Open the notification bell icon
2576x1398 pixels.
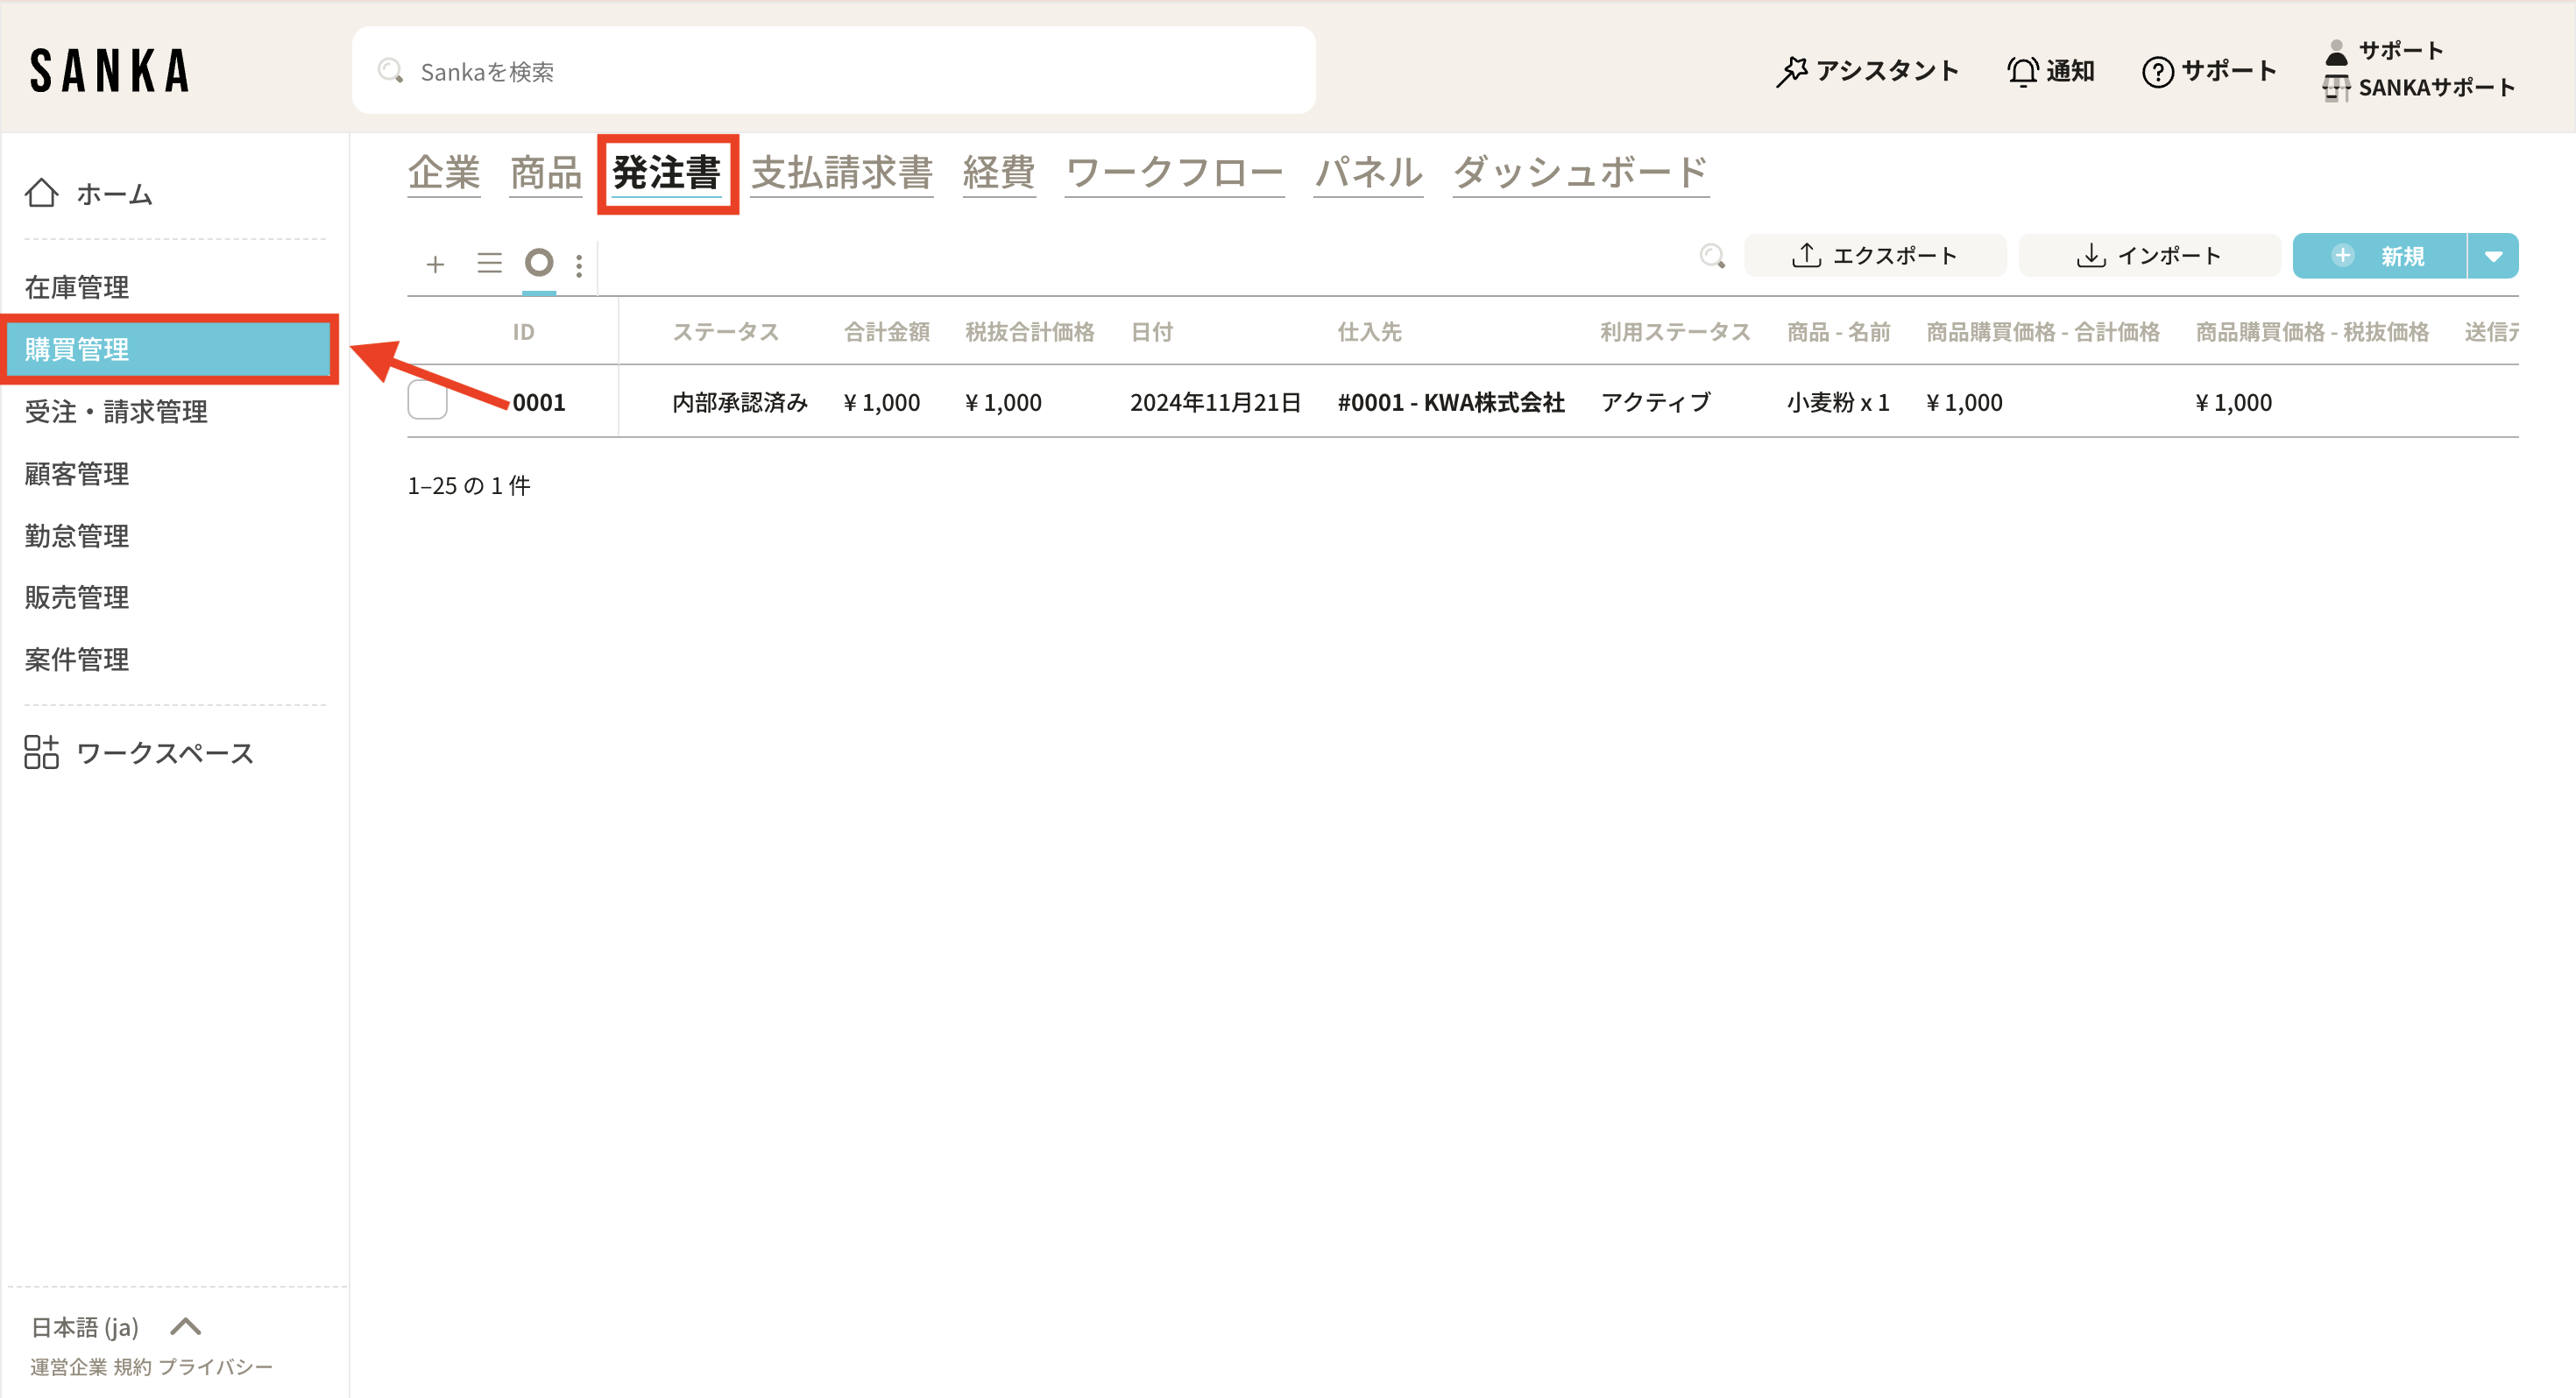tap(2022, 71)
